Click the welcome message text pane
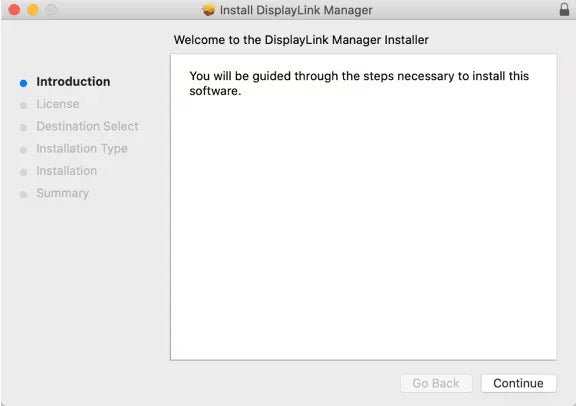 pos(363,207)
